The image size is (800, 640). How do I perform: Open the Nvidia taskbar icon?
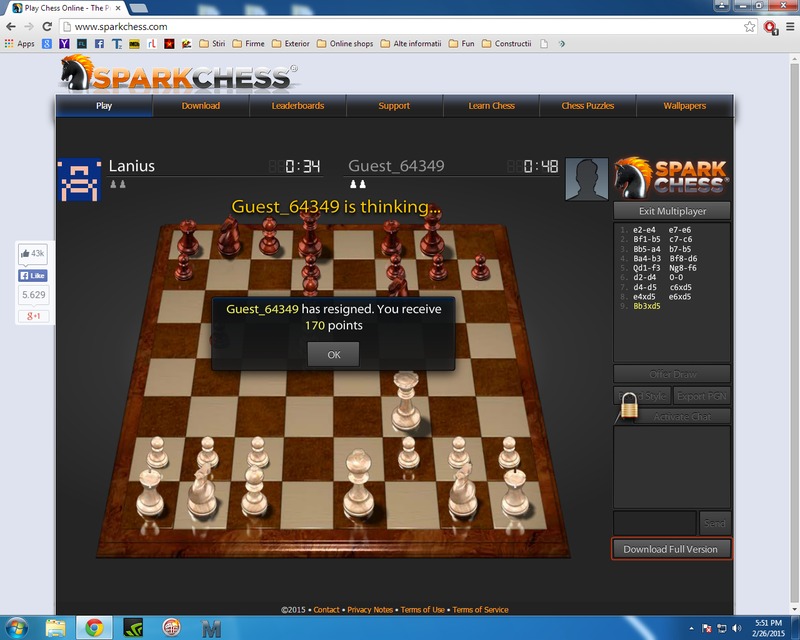click(x=133, y=628)
